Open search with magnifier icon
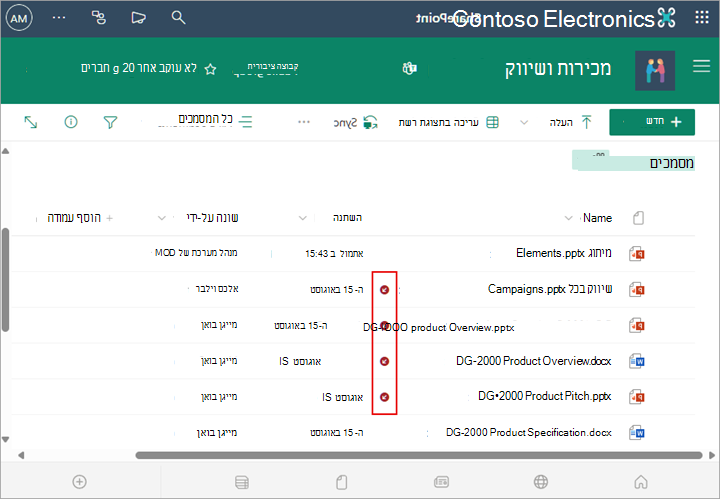Screen dimensions: 720x499 coord(178,18)
